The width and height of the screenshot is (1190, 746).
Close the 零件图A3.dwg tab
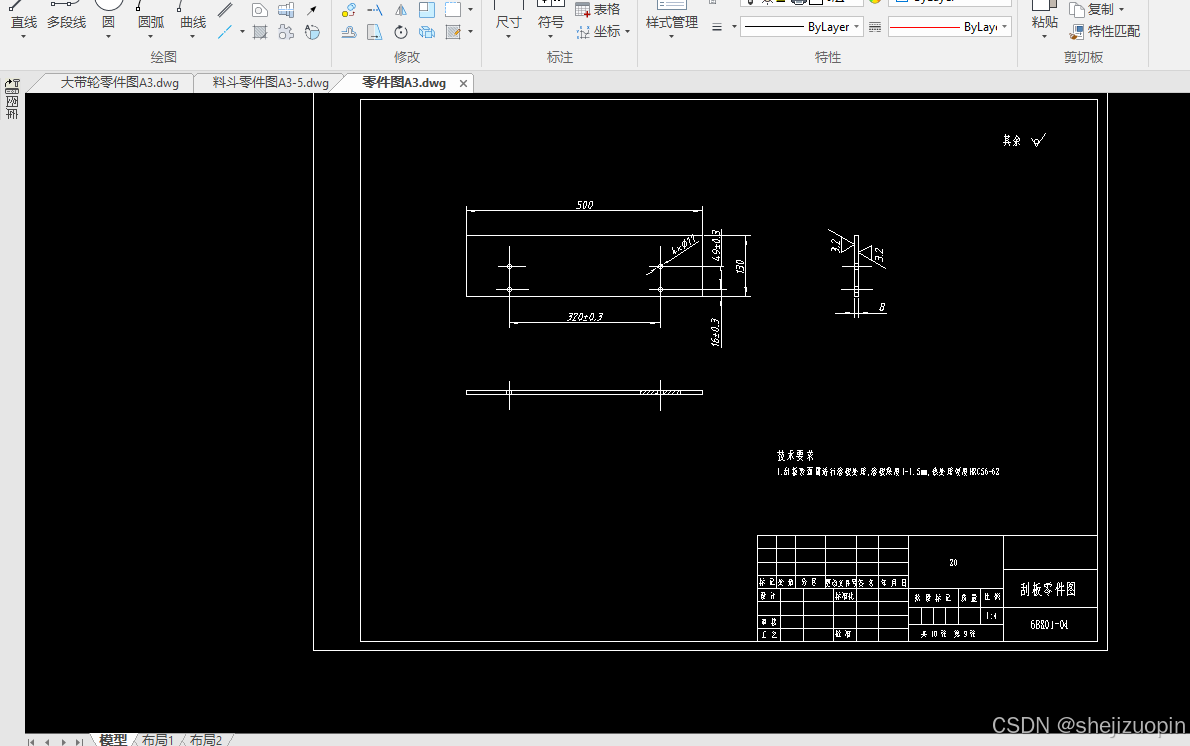[x=464, y=83]
